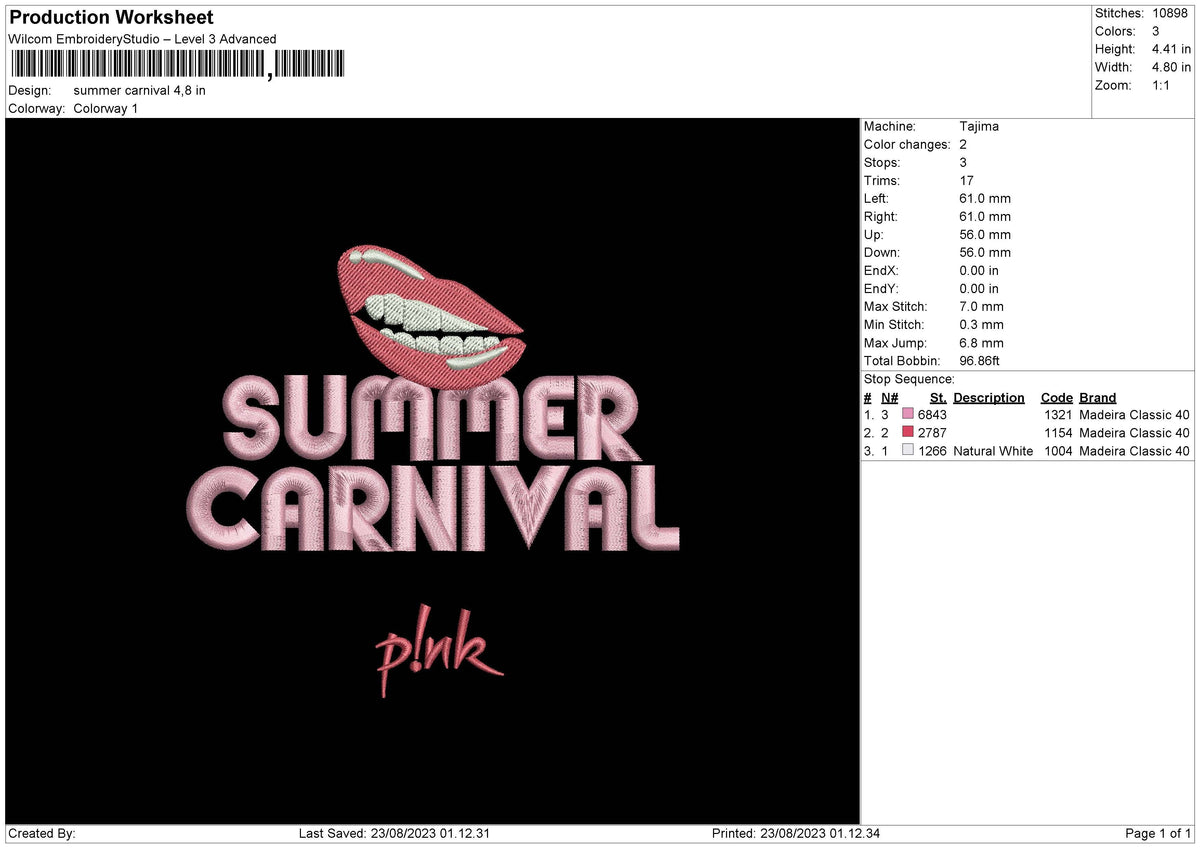This screenshot has height=848, width=1200.
Task: Click the EndY value 0.00 in
Action: point(979,288)
